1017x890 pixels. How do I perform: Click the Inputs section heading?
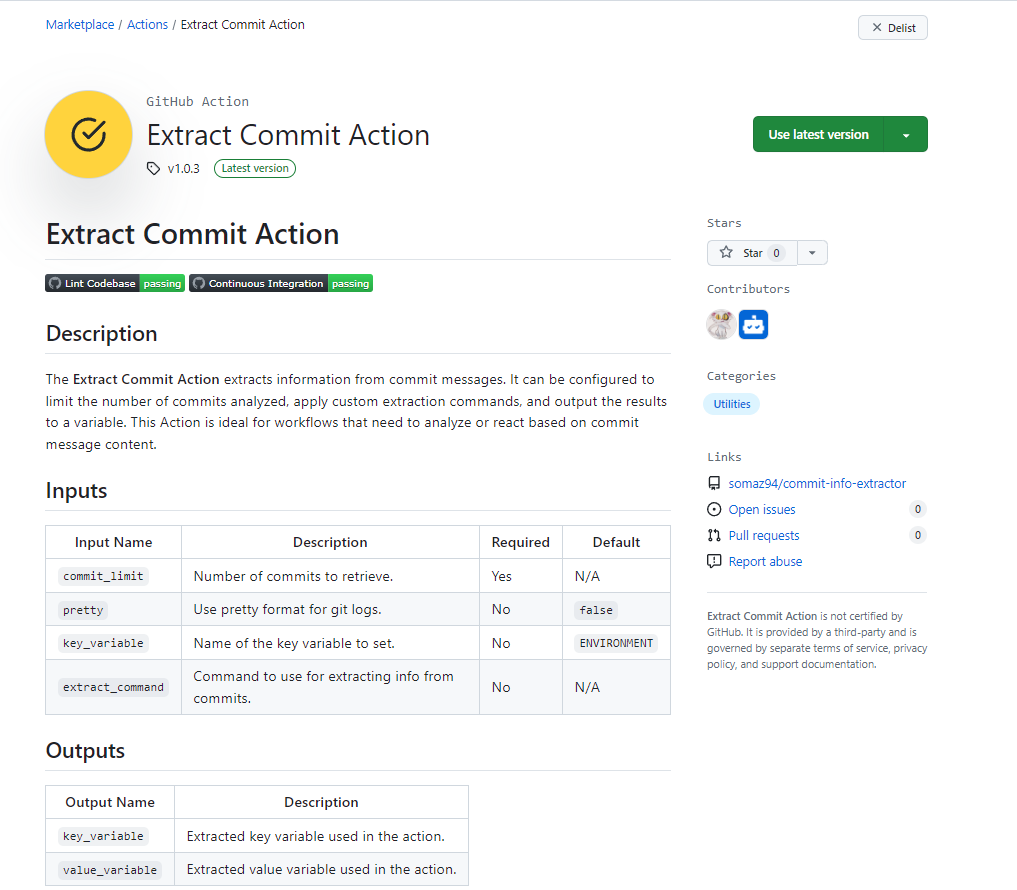point(77,491)
